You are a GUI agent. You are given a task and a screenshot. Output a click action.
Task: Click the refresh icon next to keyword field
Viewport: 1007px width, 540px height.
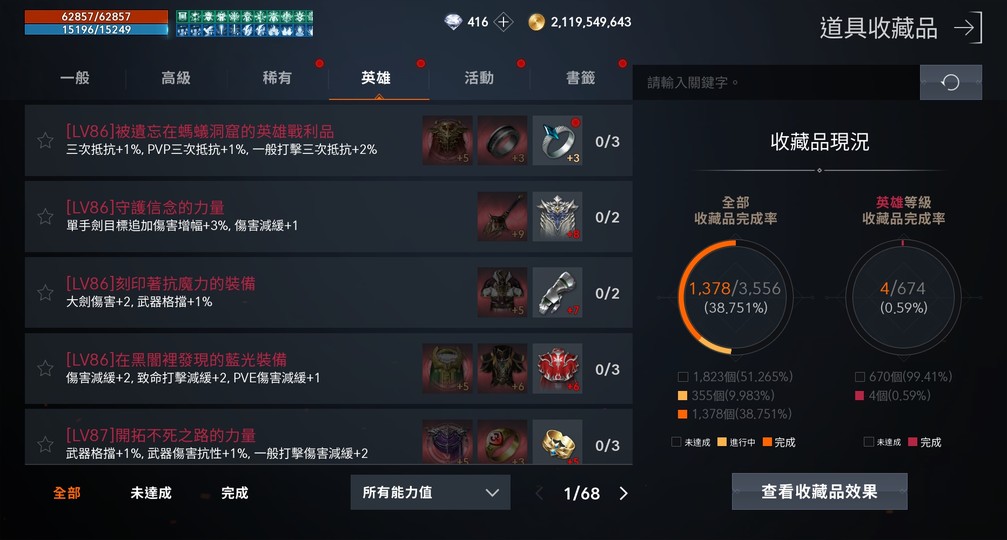950,82
